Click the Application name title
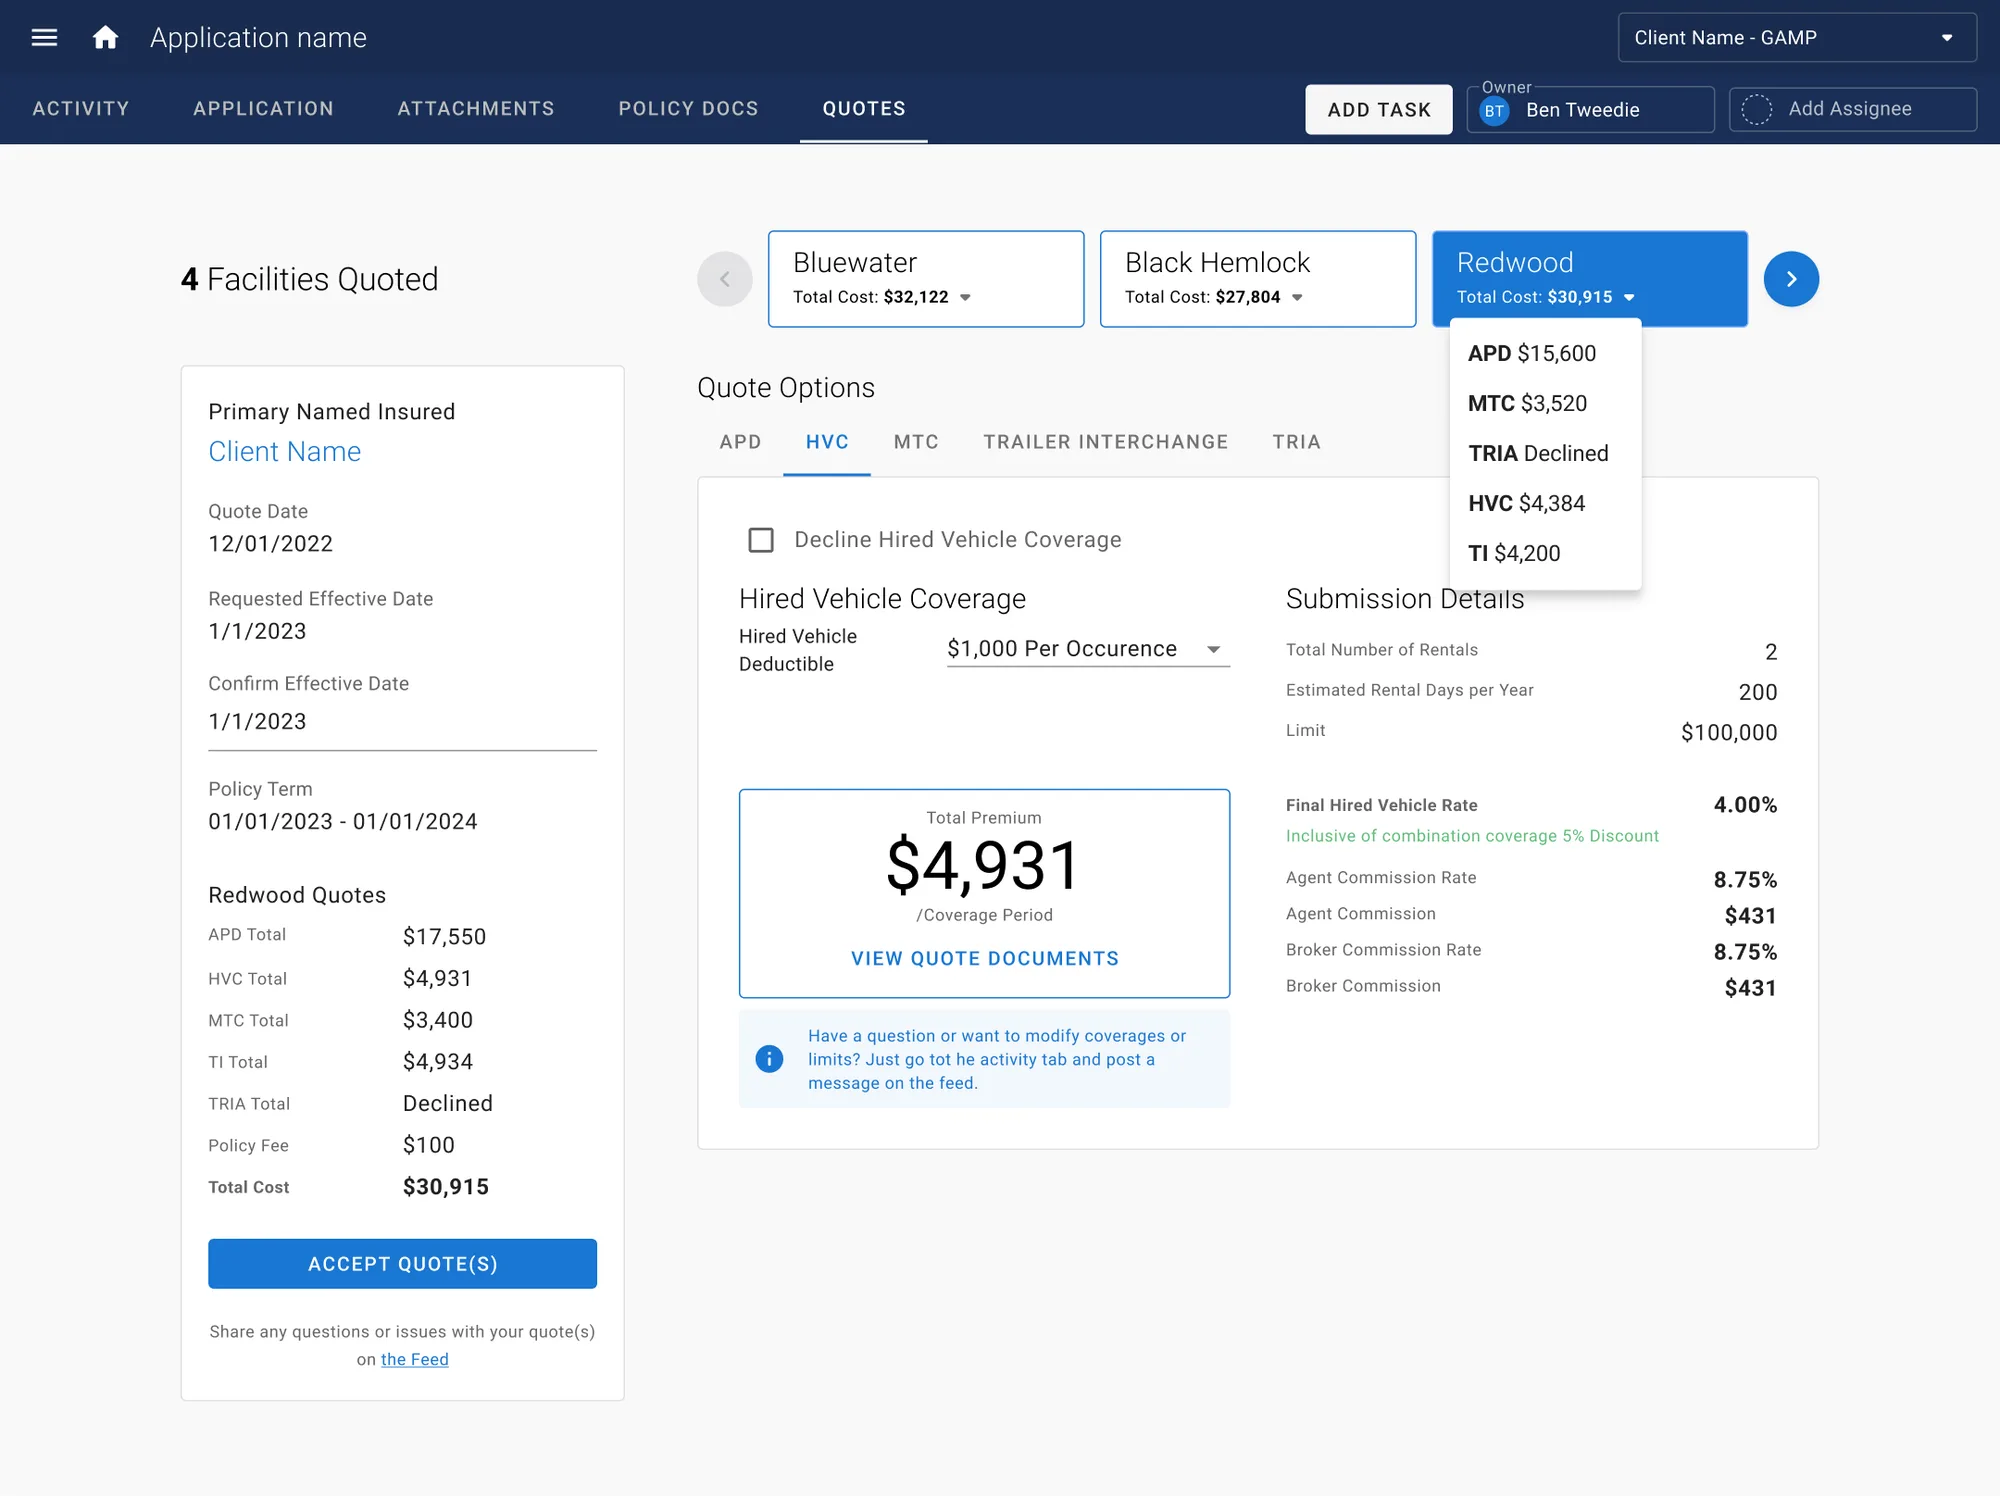 point(258,38)
